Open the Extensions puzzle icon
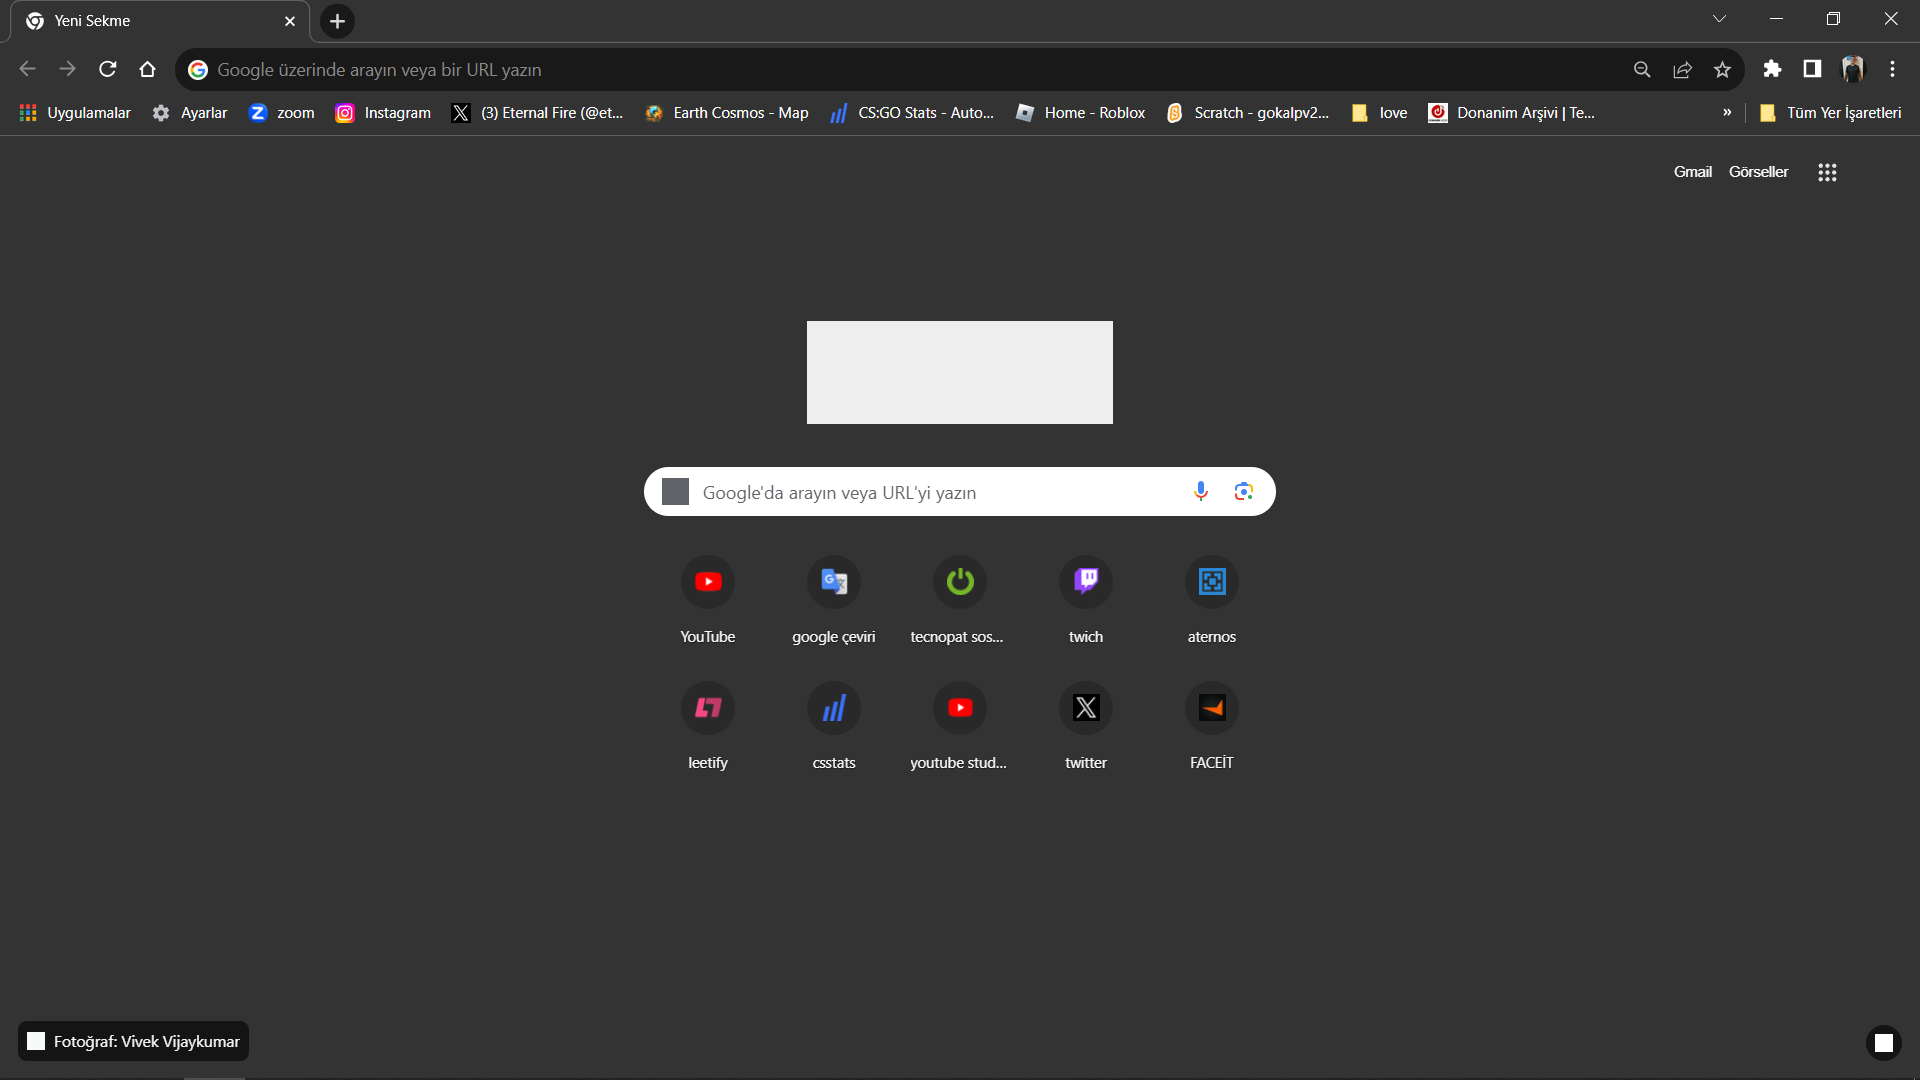Screen dimensions: 1920x1080 tap(1772, 69)
